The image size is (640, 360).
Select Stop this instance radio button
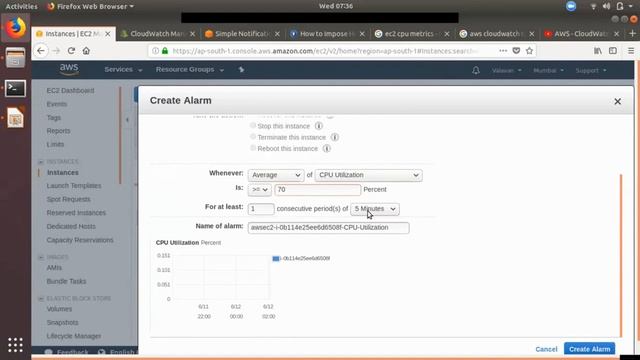tap(253, 125)
